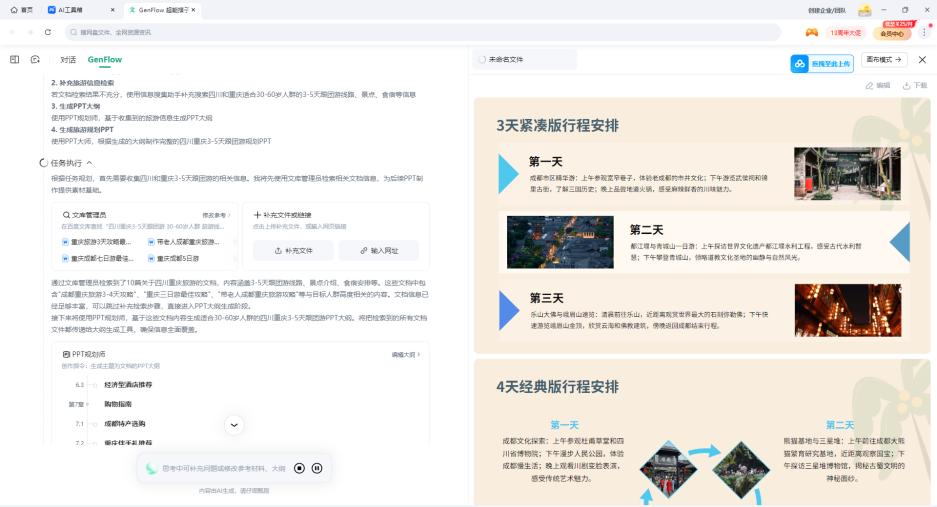Click the 第一天 heading on 3-day slide
Image resolution: width=937 pixels, height=507 pixels.
pos(546,161)
